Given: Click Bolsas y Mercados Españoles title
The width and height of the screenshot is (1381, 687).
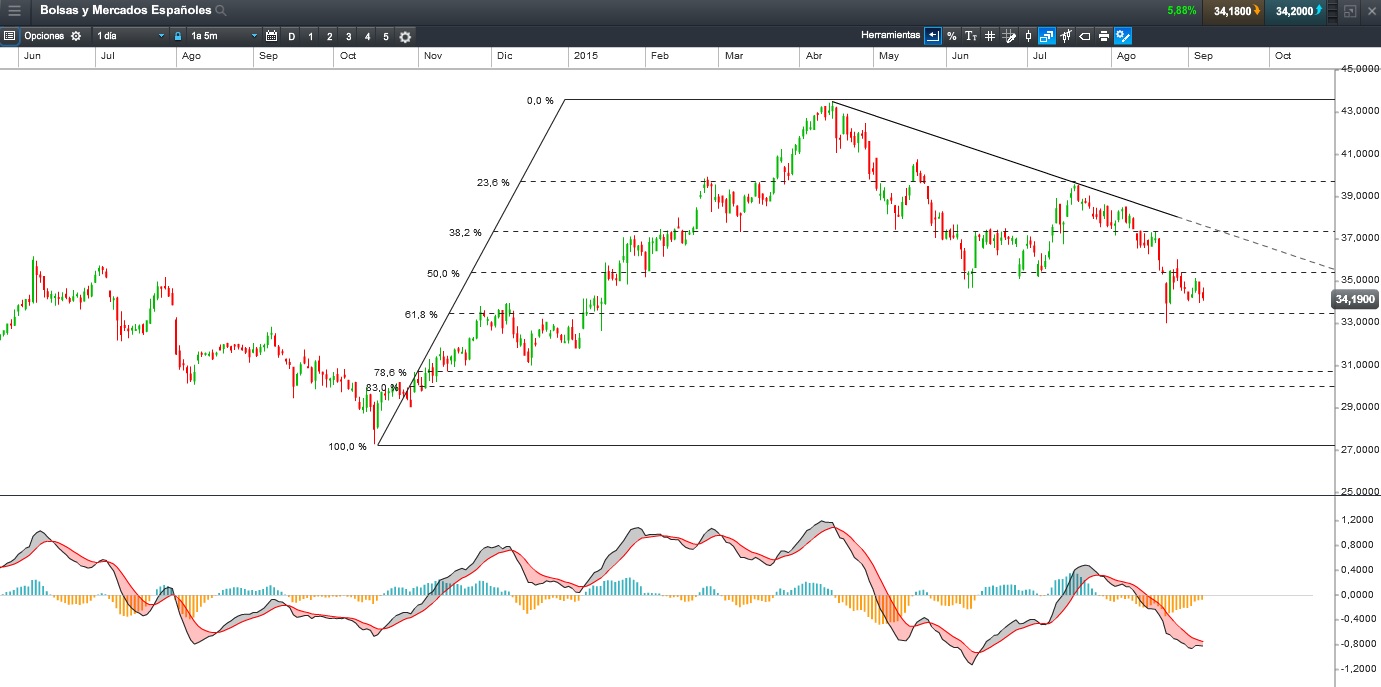Looking at the screenshot, I should 125,10.
